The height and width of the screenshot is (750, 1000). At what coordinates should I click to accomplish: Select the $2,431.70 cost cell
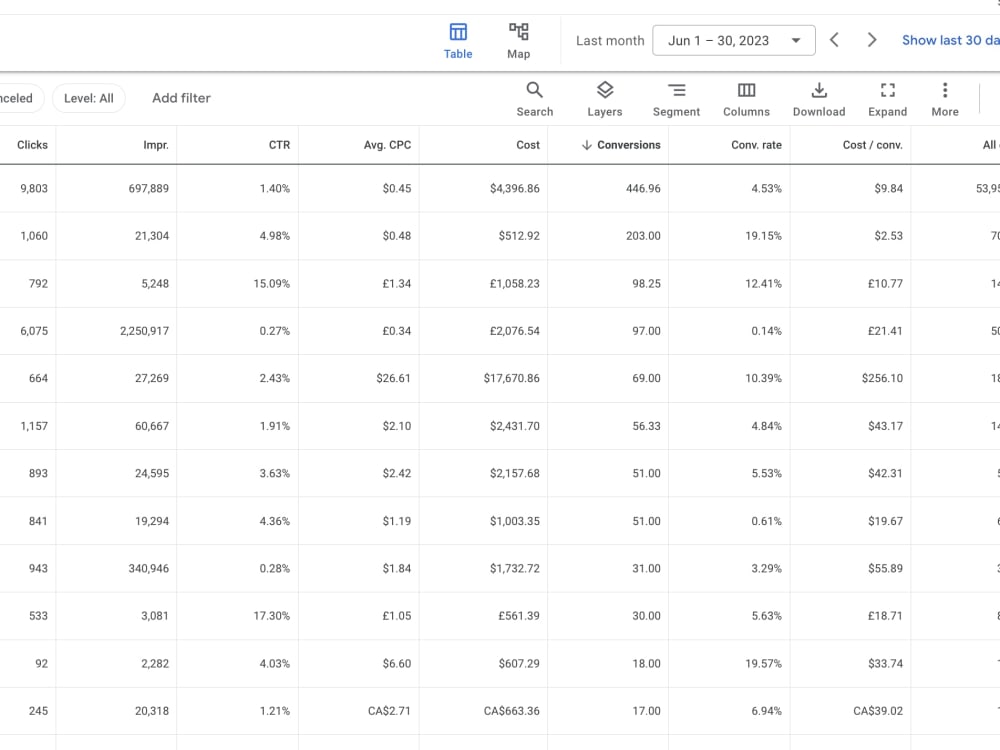tap(515, 426)
